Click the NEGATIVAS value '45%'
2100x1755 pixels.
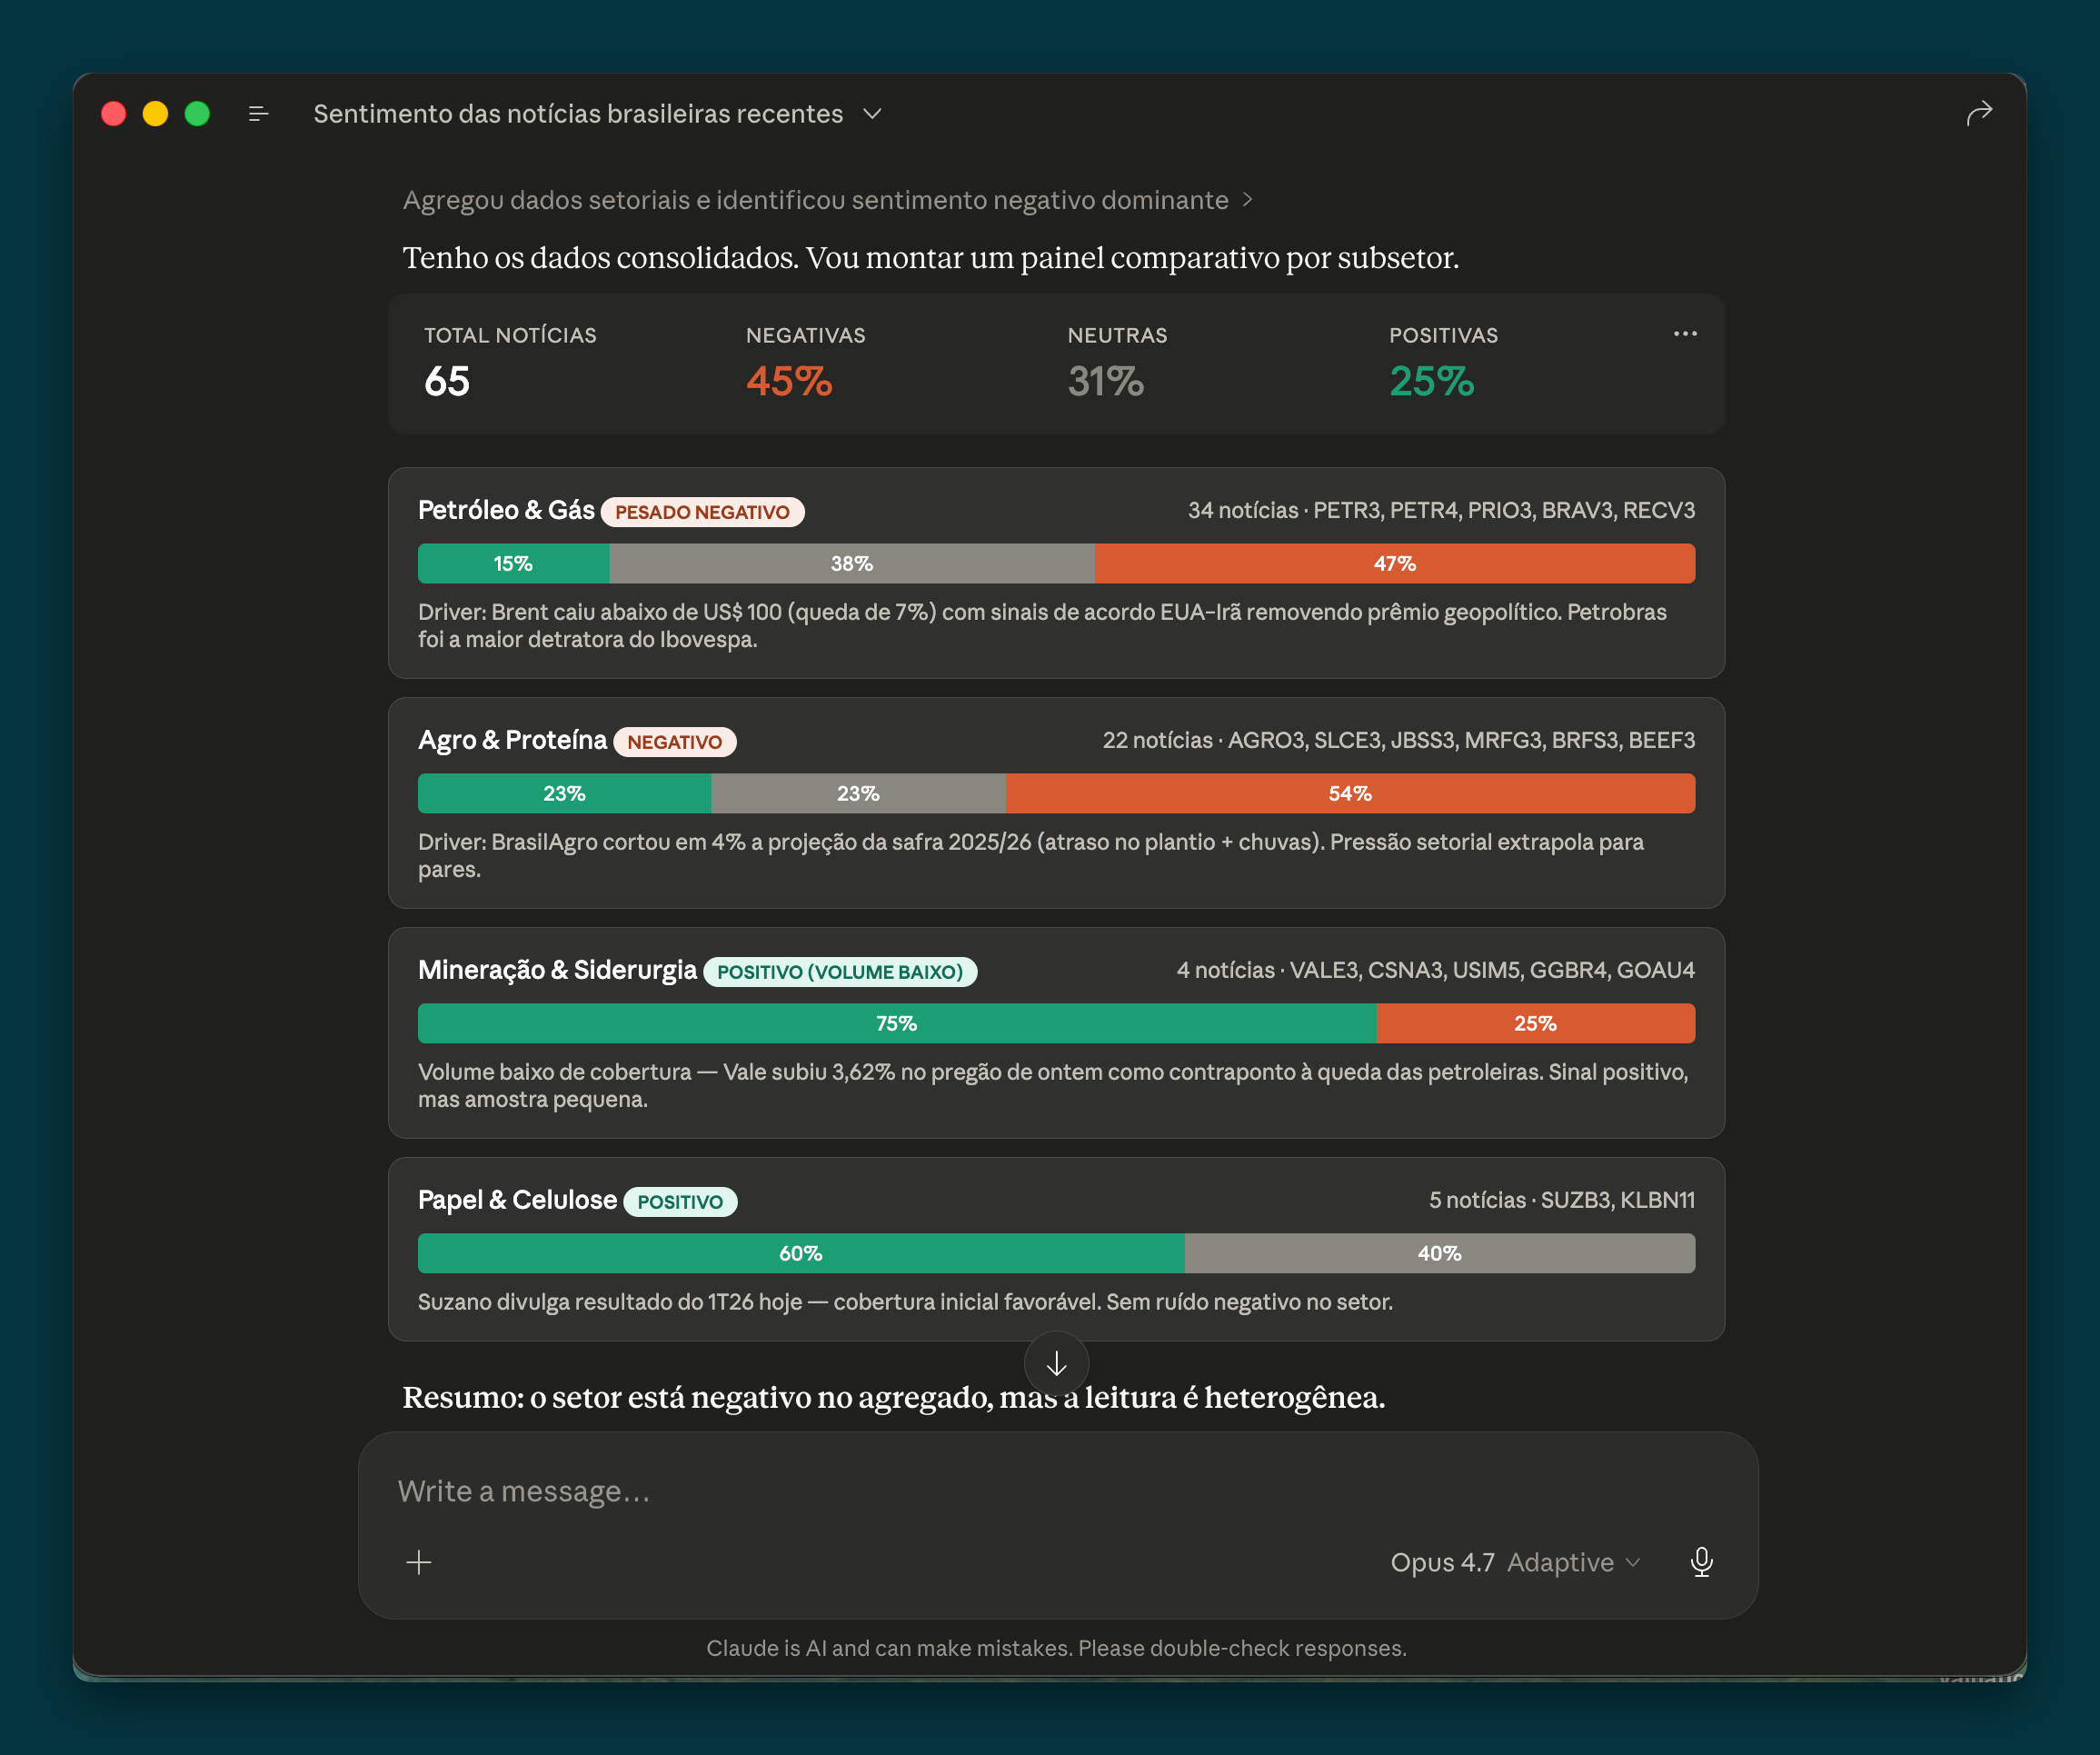click(789, 381)
